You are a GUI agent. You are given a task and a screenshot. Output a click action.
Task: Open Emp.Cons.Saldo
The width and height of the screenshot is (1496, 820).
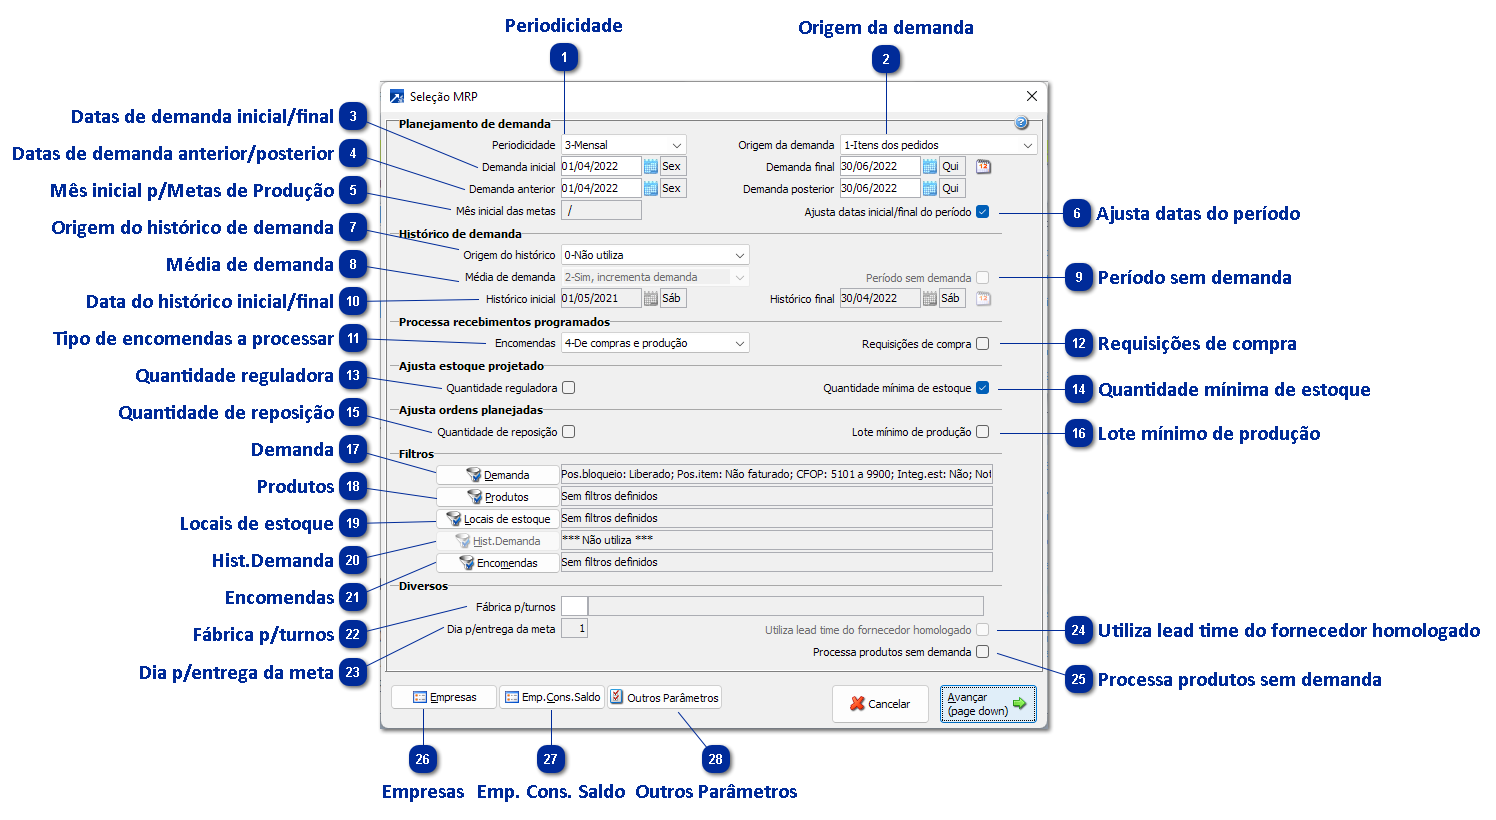pos(552,697)
